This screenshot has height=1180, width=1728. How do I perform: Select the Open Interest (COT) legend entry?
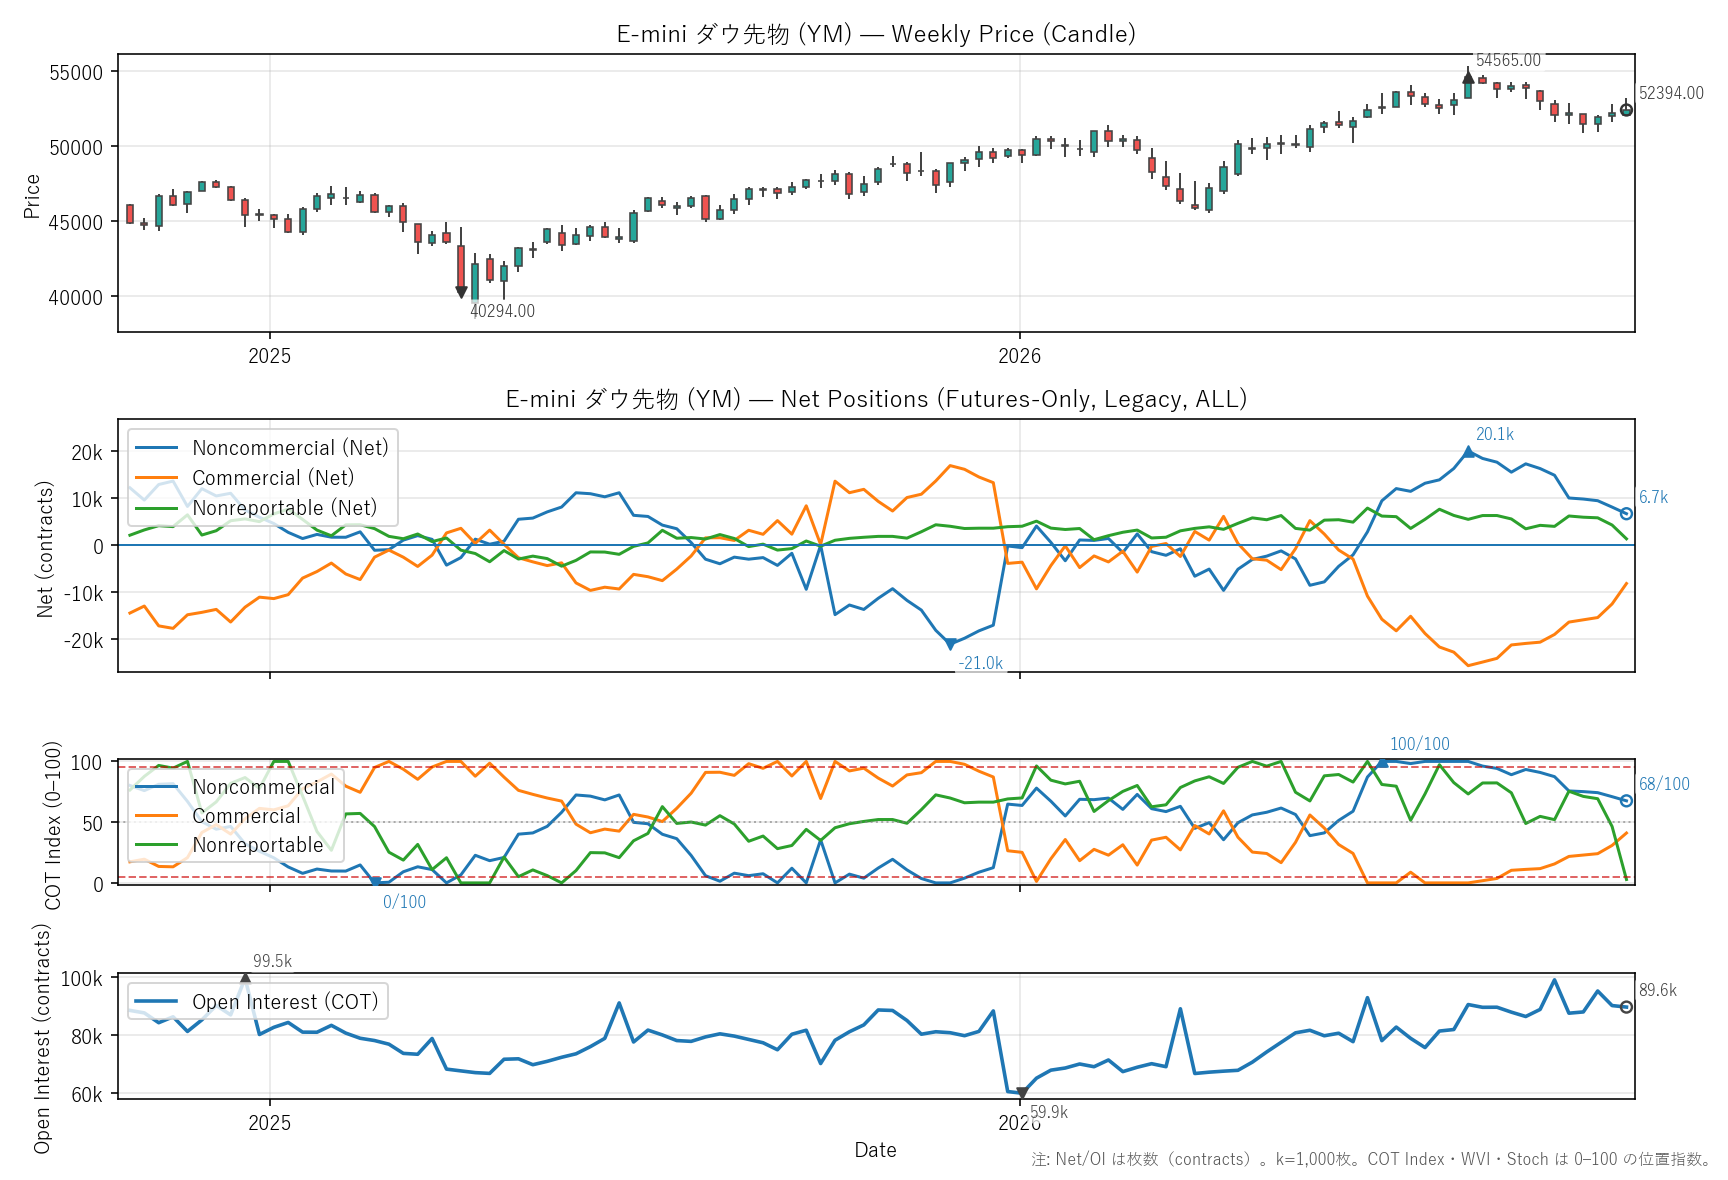click(x=257, y=1002)
